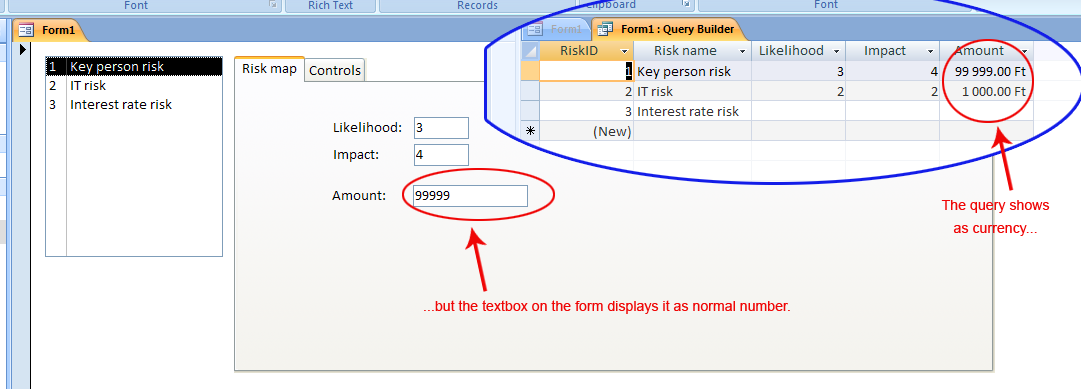Click the Impact column header
The image size is (1081, 389).
pos(892,50)
